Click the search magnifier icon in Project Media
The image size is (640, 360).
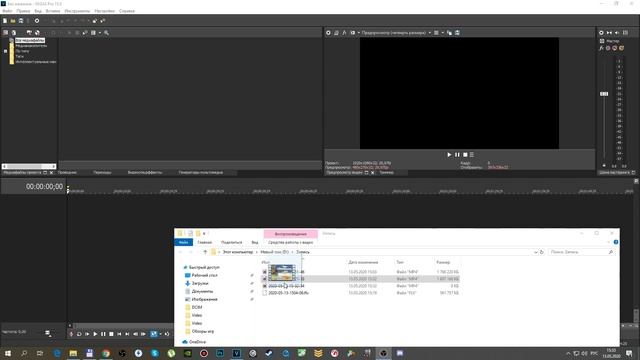tap(107, 33)
